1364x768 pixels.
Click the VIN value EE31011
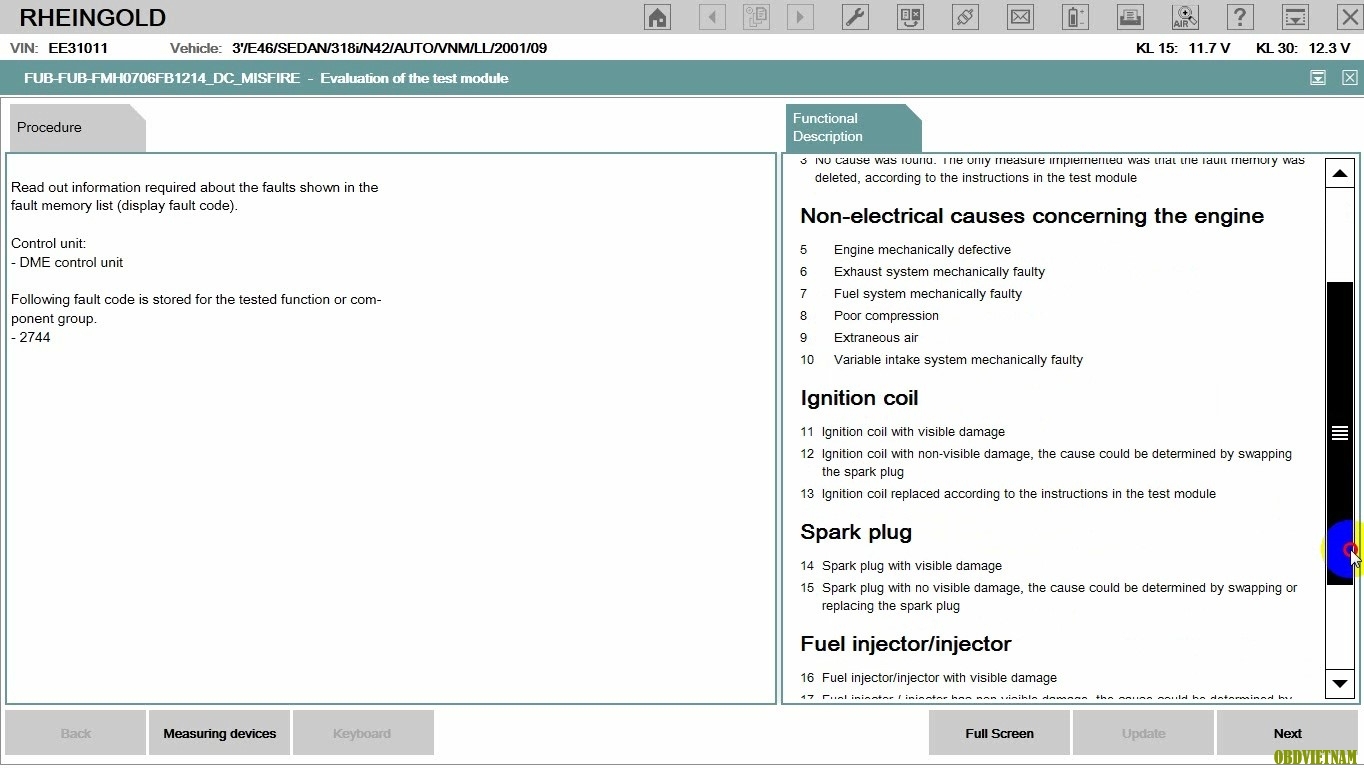pos(78,48)
